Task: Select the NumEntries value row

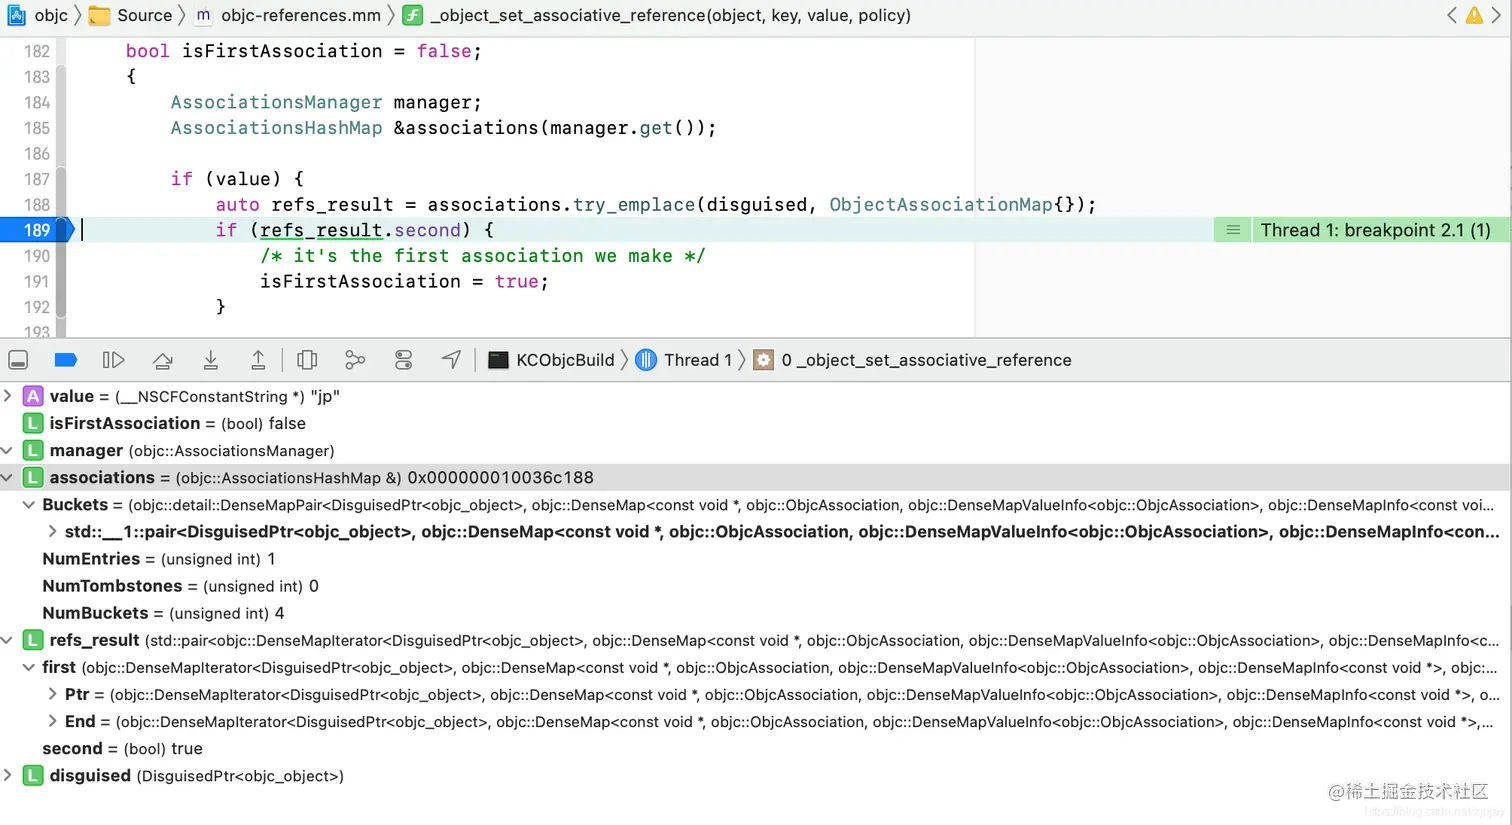Action: [x=756, y=559]
